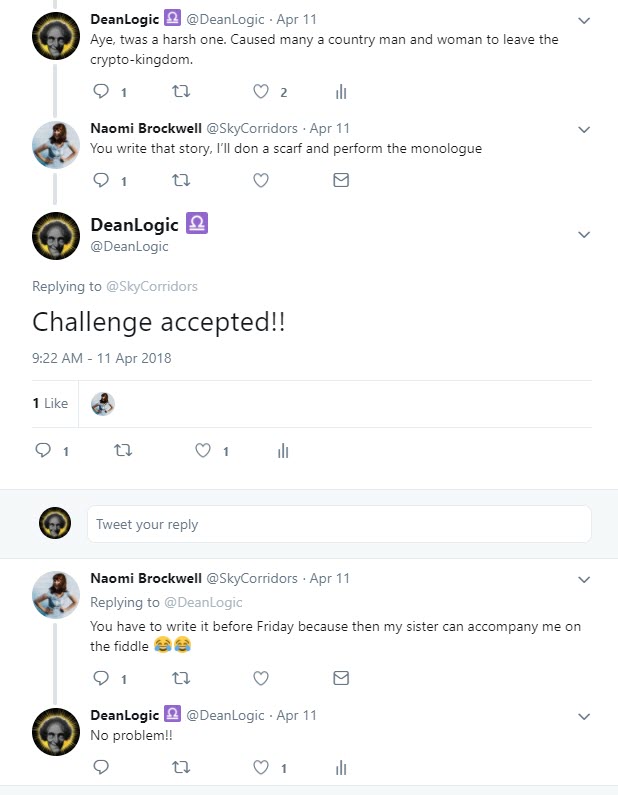Viewport: 618px width, 795px height.
Task: Retweet the "Aye, twas a harsh one" tweet
Action: (x=181, y=92)
